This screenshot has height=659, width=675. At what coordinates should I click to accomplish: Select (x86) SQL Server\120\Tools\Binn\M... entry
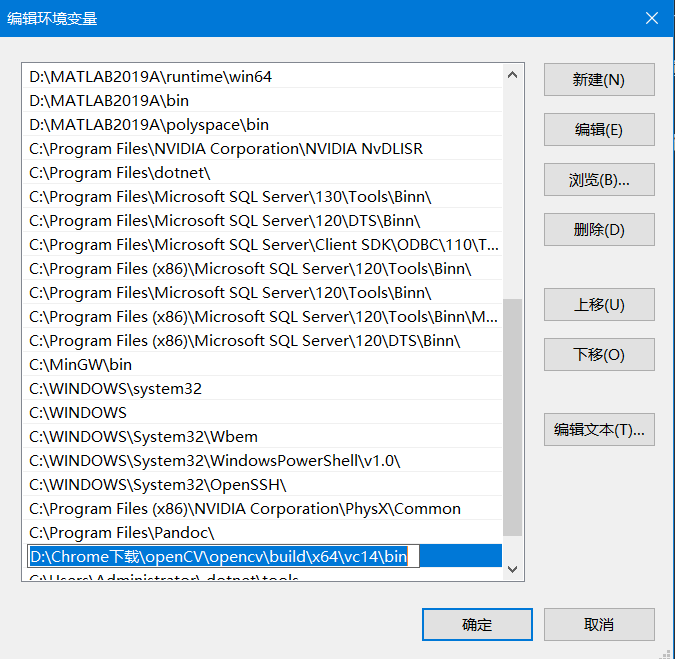click(x=262, y=317)
